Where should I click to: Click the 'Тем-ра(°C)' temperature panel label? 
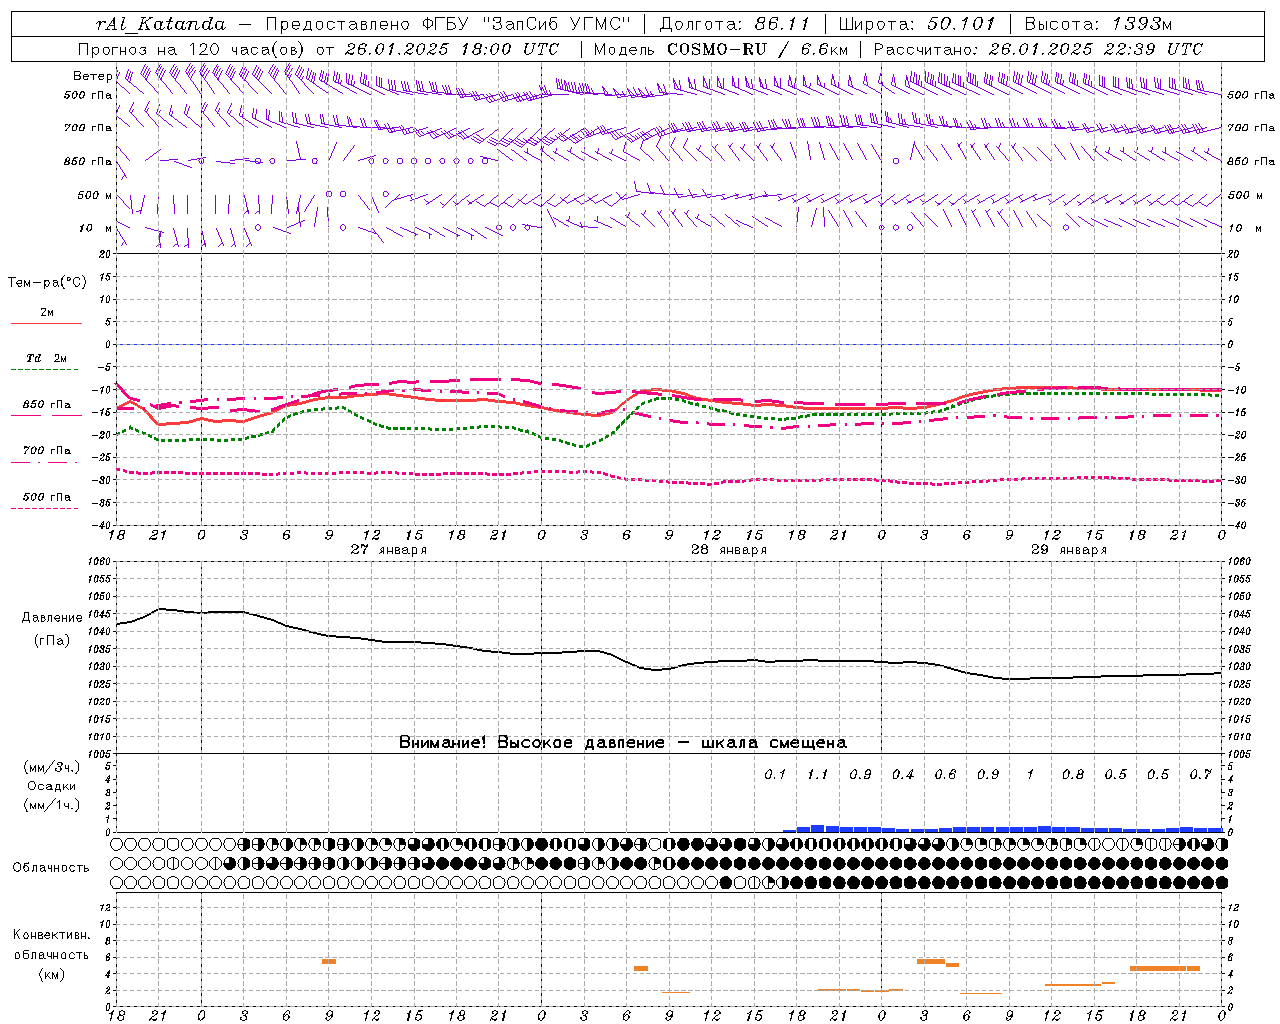[x=47, y=283]
